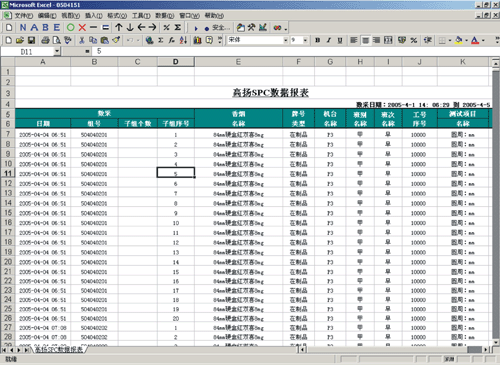Viewport: 500px width, 365px height.
Task: Click the AutoSum icon in standard toolbar
Action: click(x=161, y=41)
